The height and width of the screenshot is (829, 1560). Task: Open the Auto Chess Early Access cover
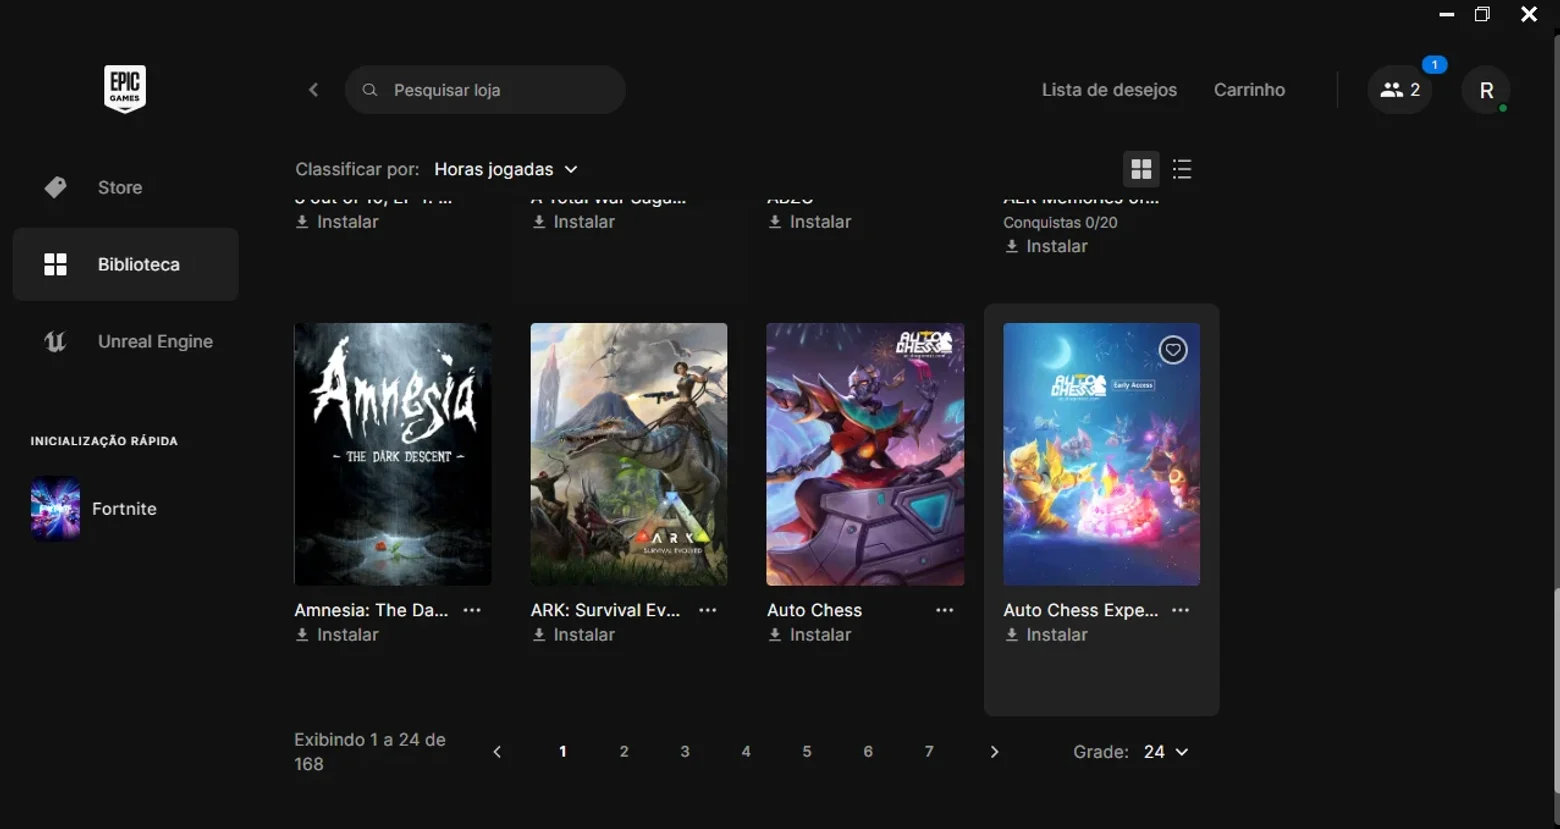coord(1102,454)
